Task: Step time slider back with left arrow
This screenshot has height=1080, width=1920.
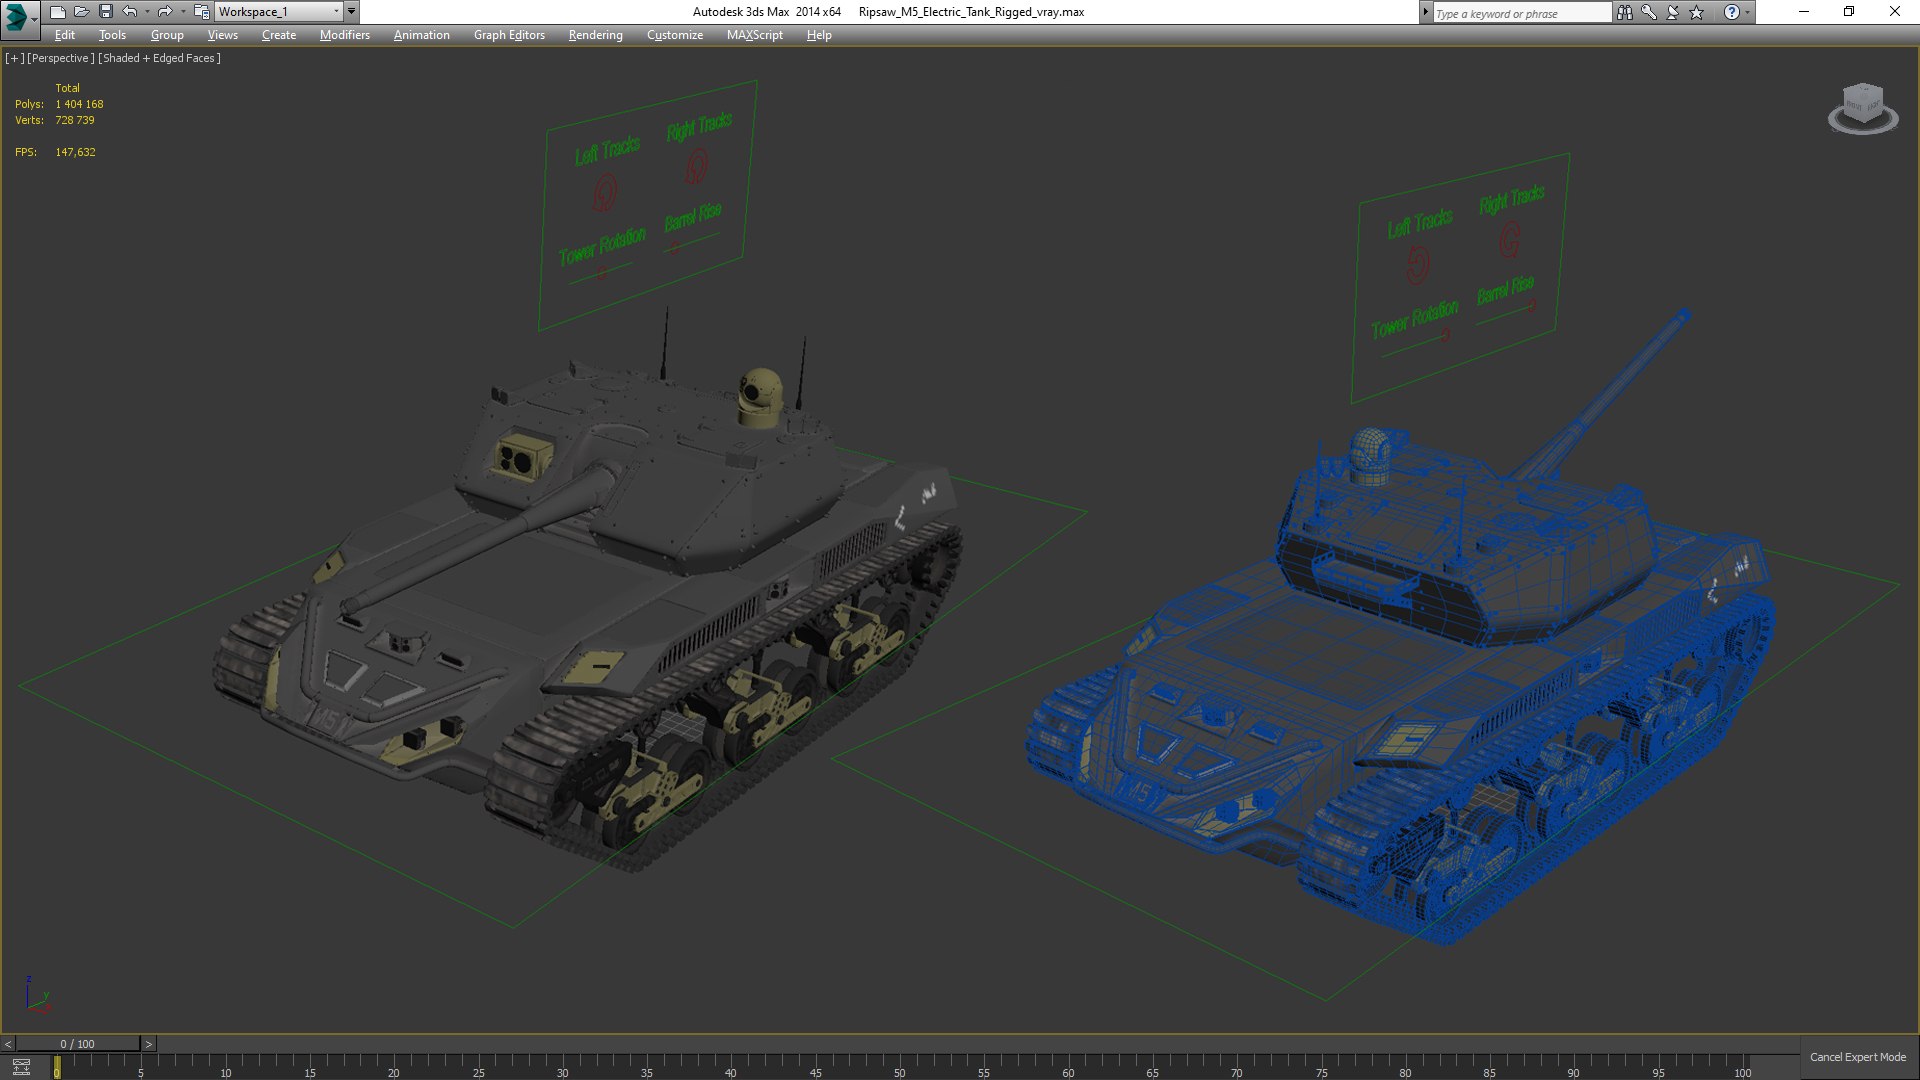Action: click(8, 1044)
